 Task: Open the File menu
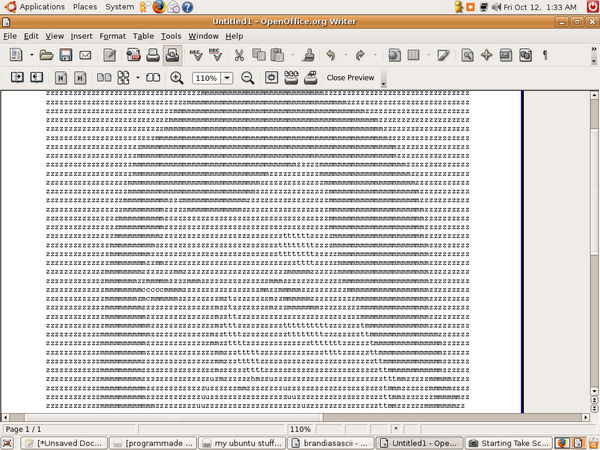click(10, 36)
